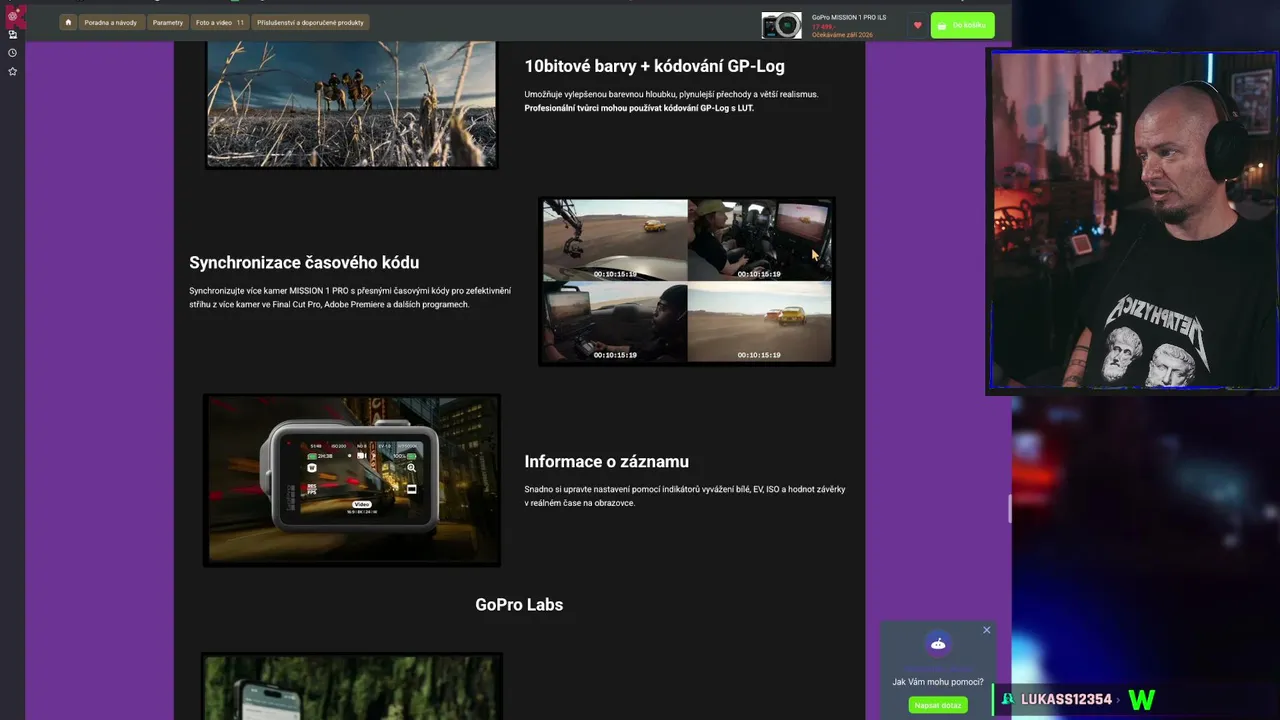Open the home icon in product navigation
This screenshot has width=1280, height=720.
click(x=68, y=22)
